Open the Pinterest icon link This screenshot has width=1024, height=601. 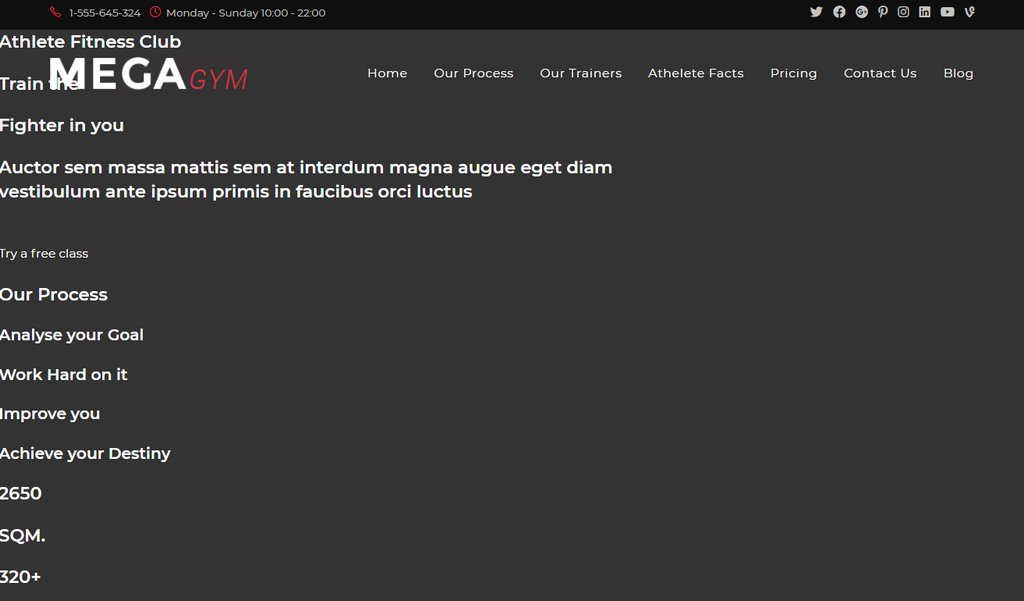pos(883,12)
